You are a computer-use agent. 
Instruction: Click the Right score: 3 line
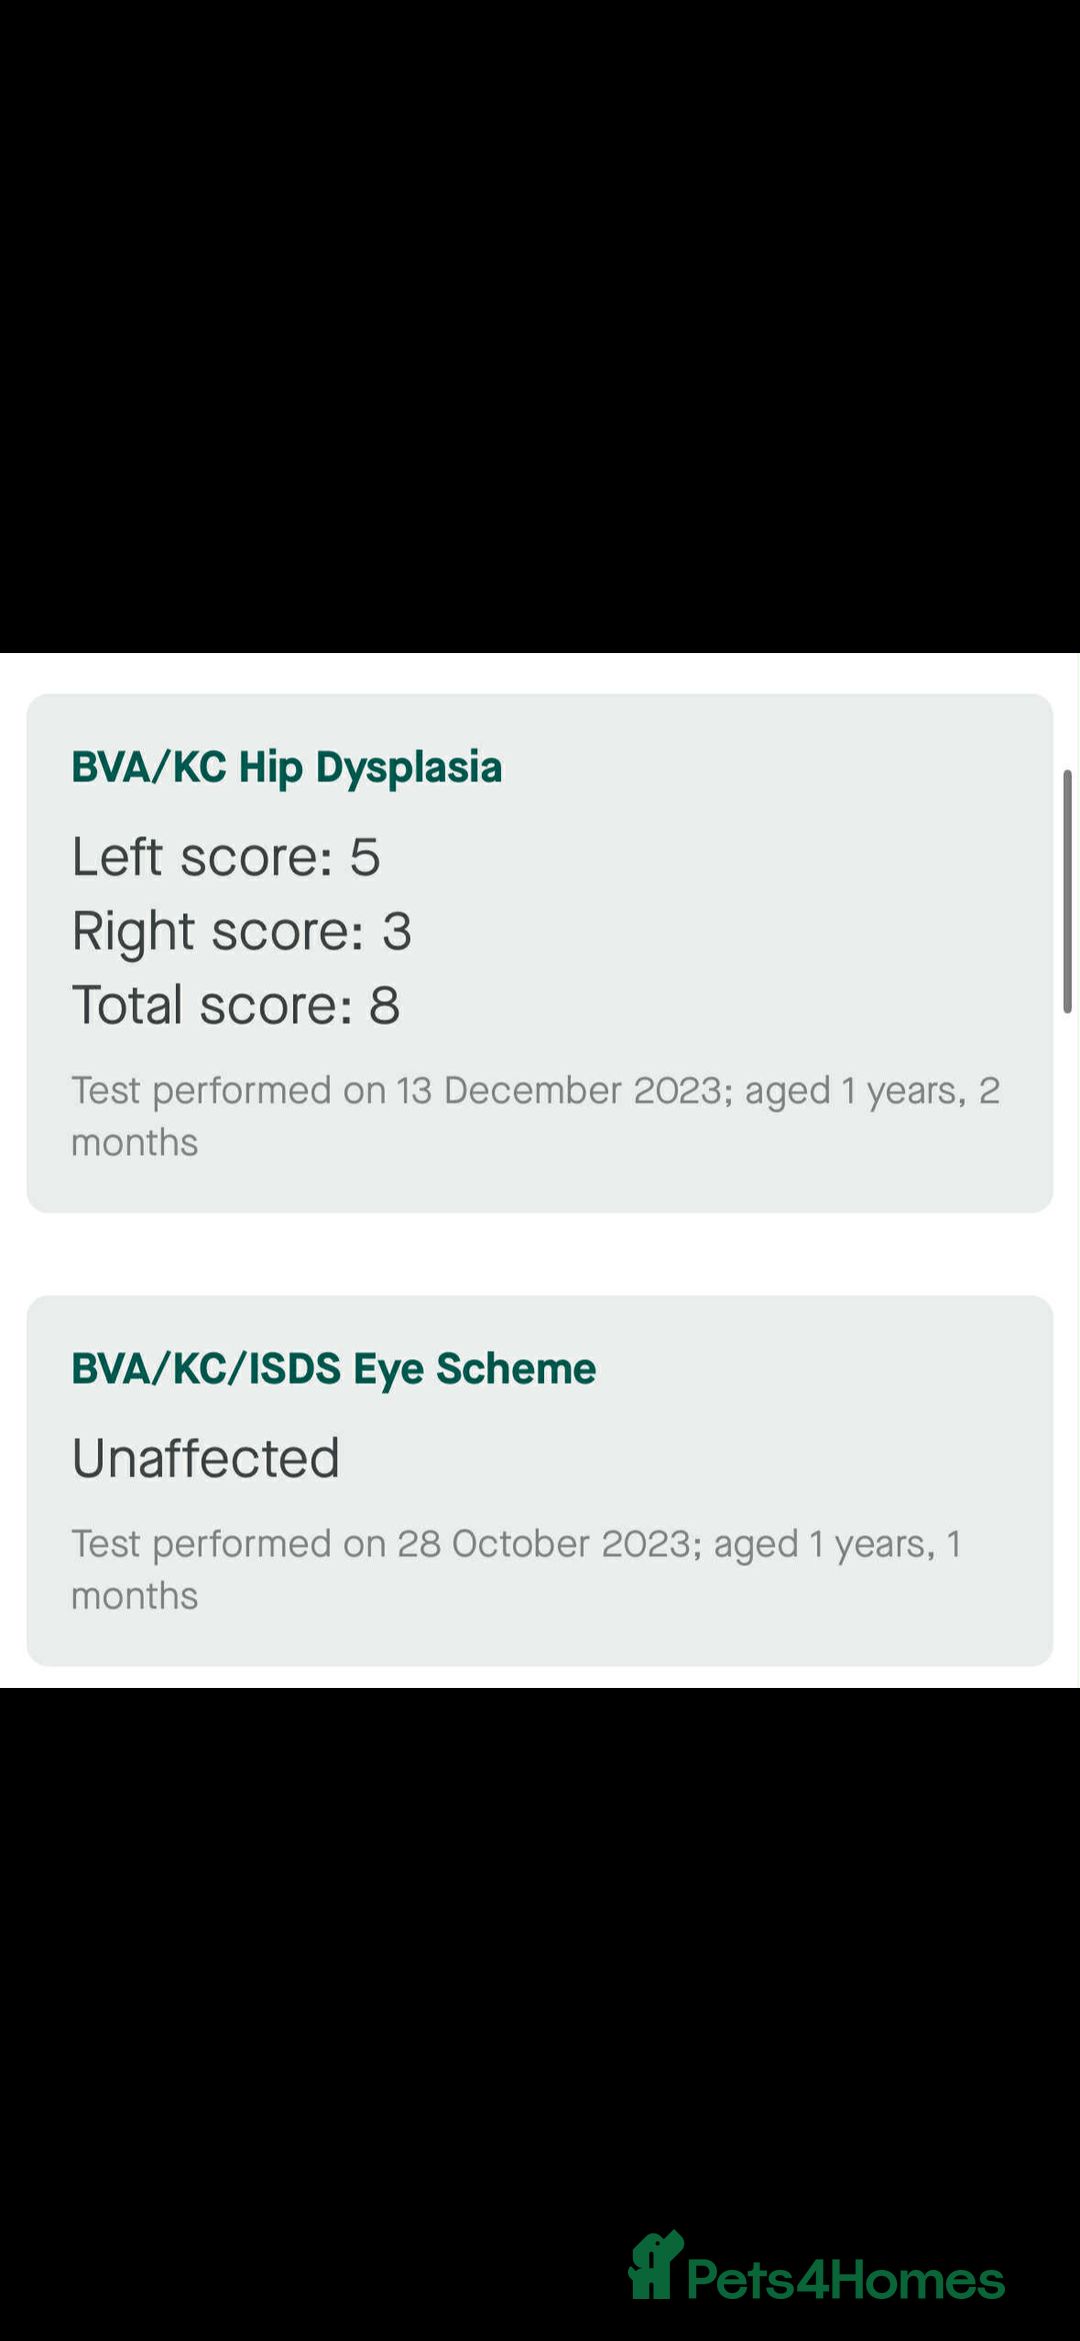[241, 931]
